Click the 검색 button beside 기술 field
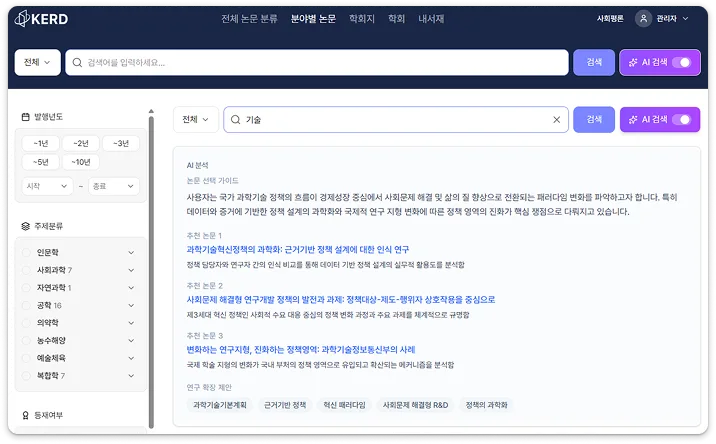 tap(594, 120)
